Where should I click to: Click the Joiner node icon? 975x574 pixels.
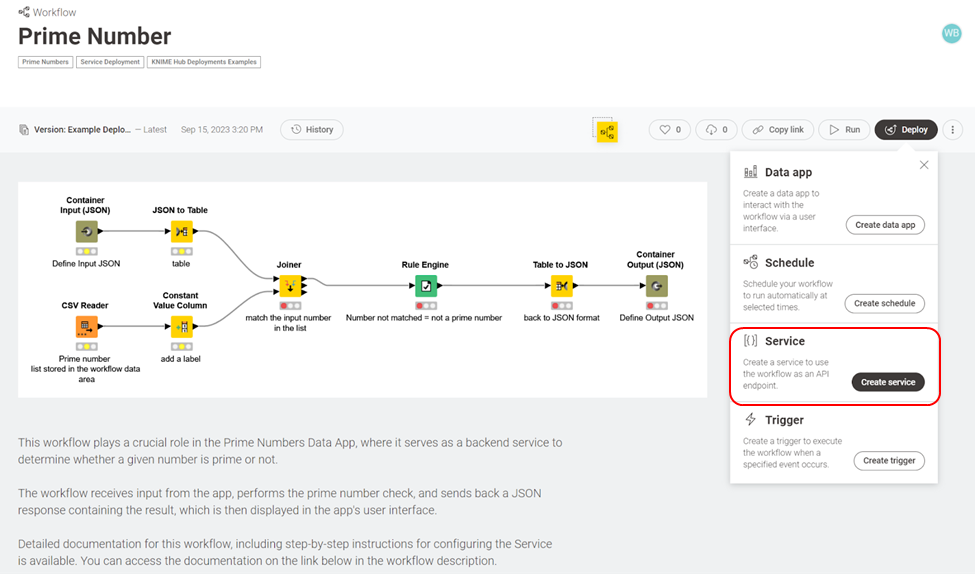click(289, 285)
